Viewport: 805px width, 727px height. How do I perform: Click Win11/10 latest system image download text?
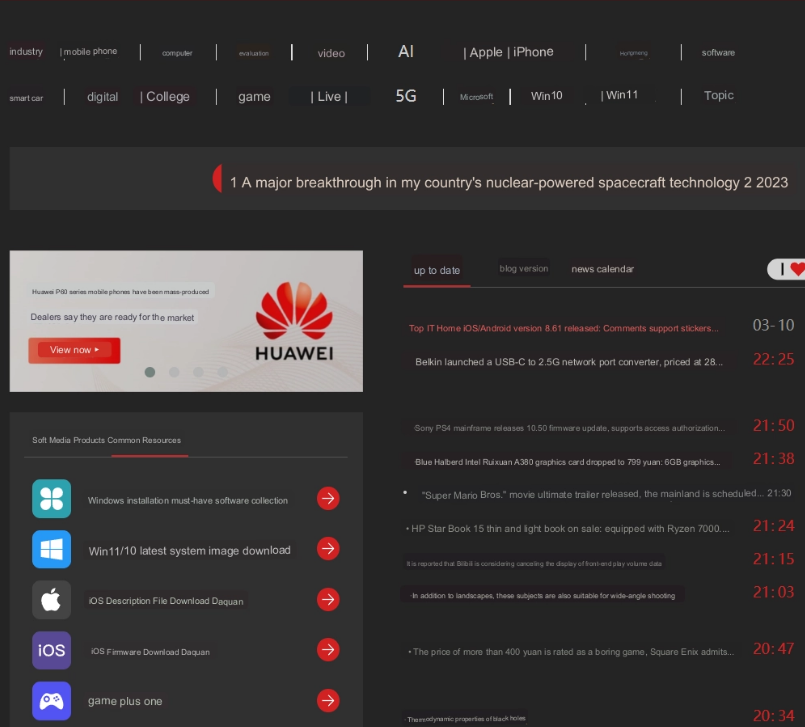(189, 550)
